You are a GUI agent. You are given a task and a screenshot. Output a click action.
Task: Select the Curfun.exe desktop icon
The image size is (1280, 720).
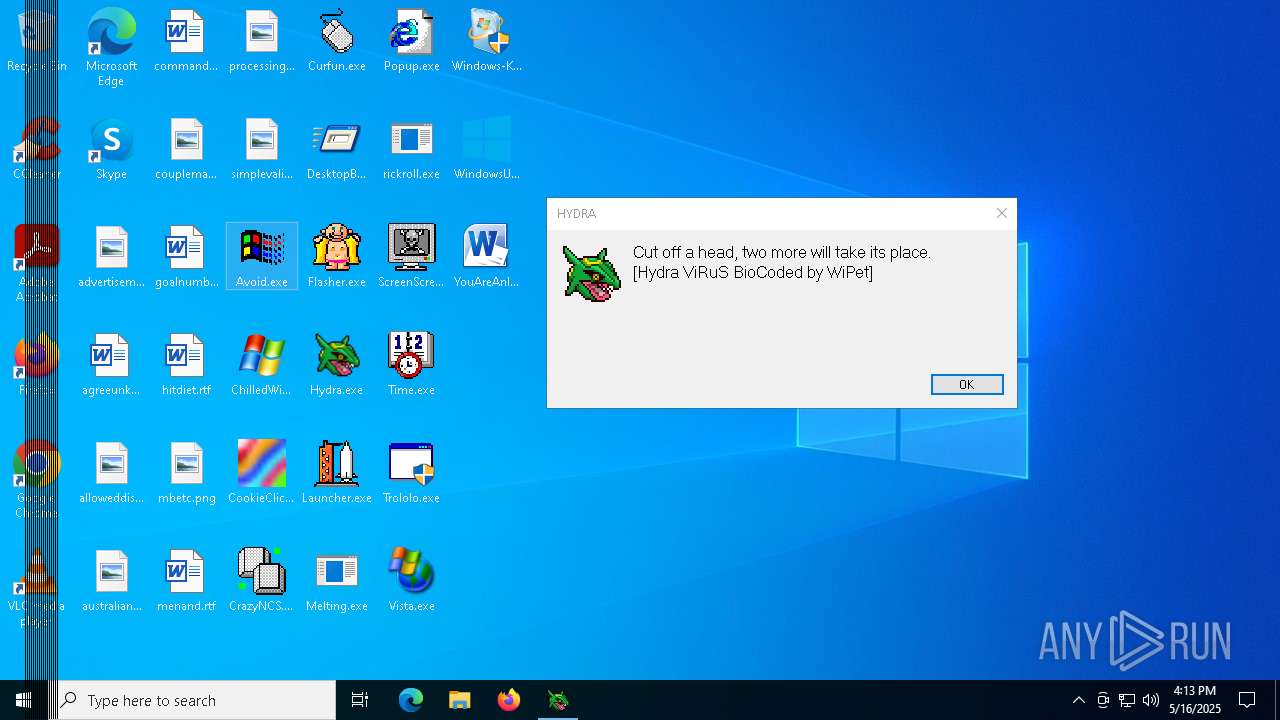pos(337,41)
